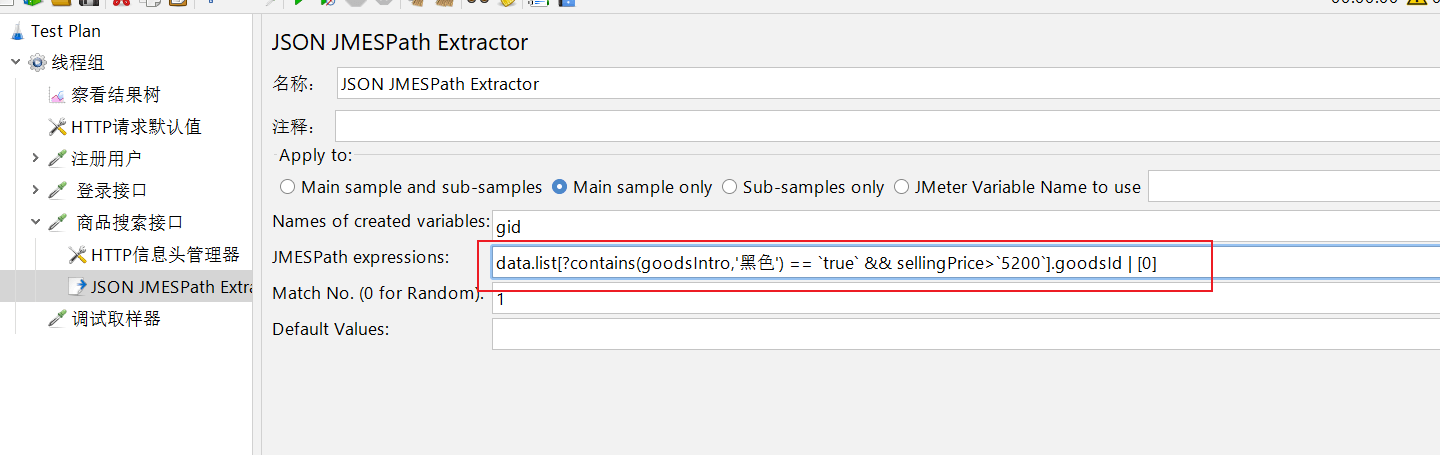Click the Test Plan flask icon
The width and height of the screenshot is (1440, 455).
pyautogui.click(x=17, y=31)
